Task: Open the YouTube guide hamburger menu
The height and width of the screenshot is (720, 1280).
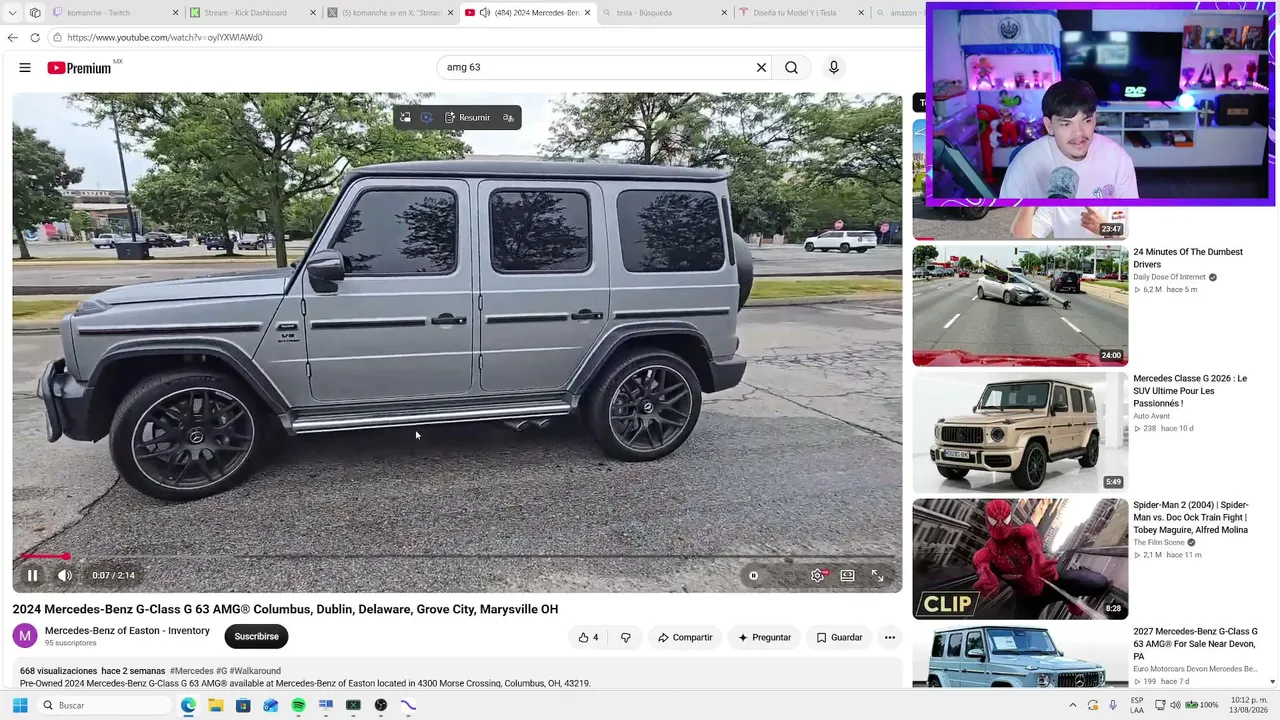Action: coord(25,68)
